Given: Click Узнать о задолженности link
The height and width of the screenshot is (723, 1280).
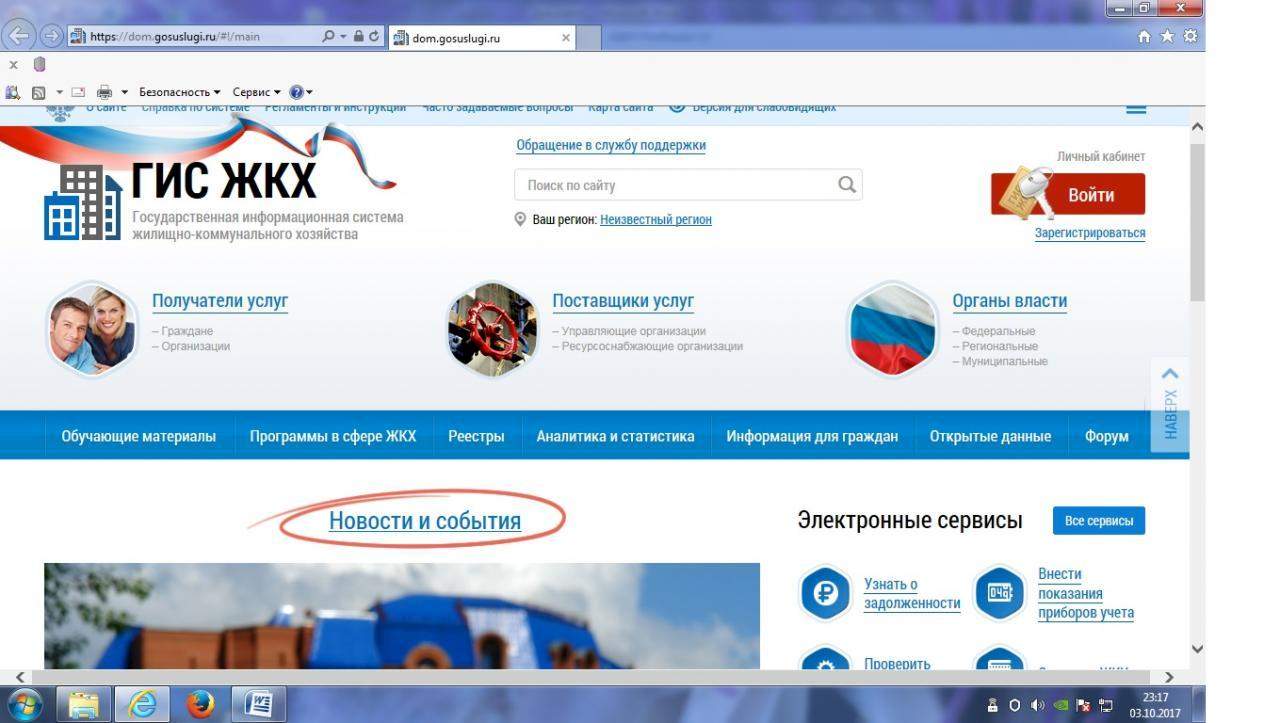Looking at the screenshot, I should [912, 594].
